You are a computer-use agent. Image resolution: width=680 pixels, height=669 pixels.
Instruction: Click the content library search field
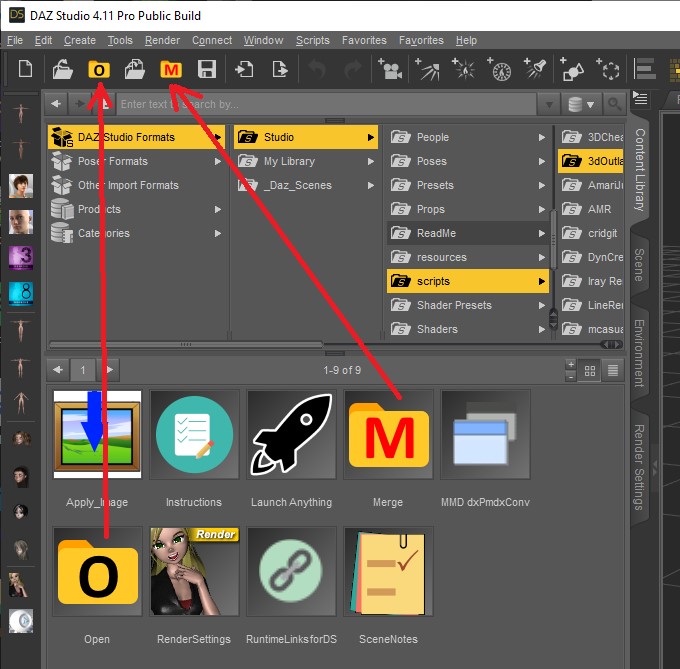(325, 104)
